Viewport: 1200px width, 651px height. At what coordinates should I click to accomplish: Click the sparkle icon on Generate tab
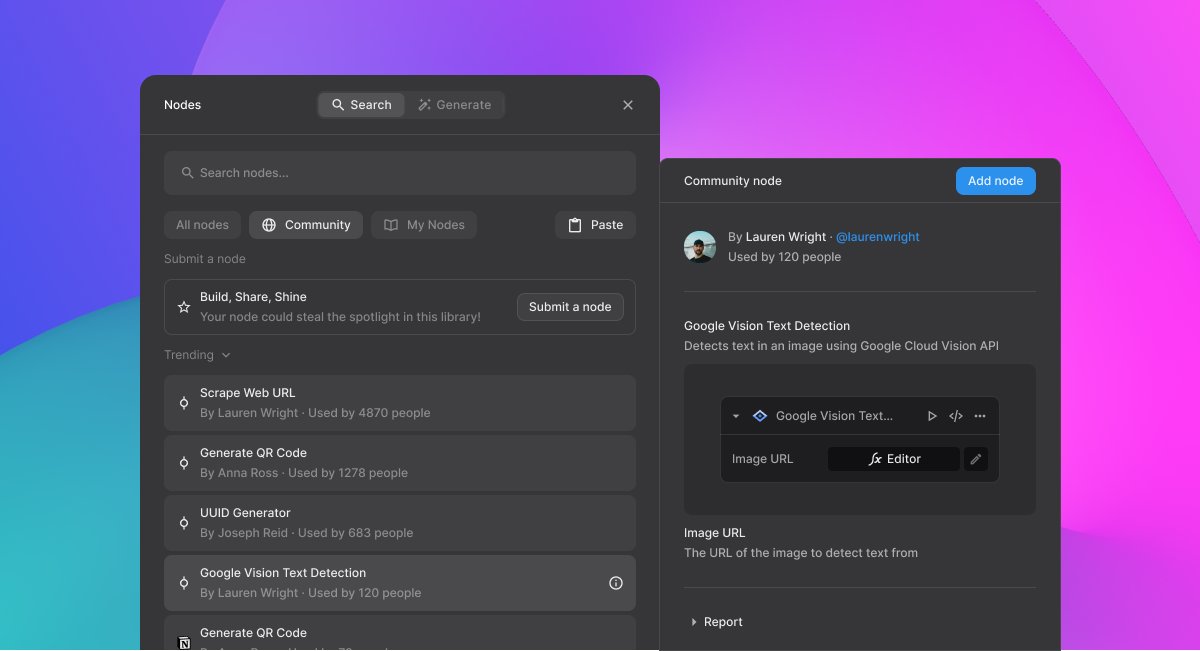click(424, 105)
